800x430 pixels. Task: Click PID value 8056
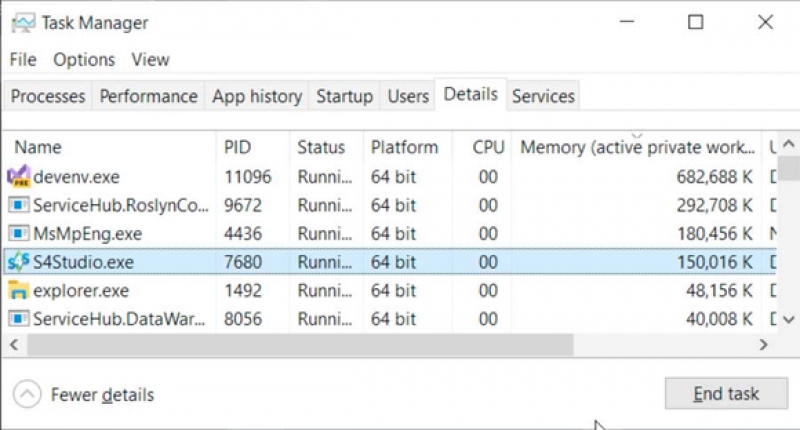243,319
